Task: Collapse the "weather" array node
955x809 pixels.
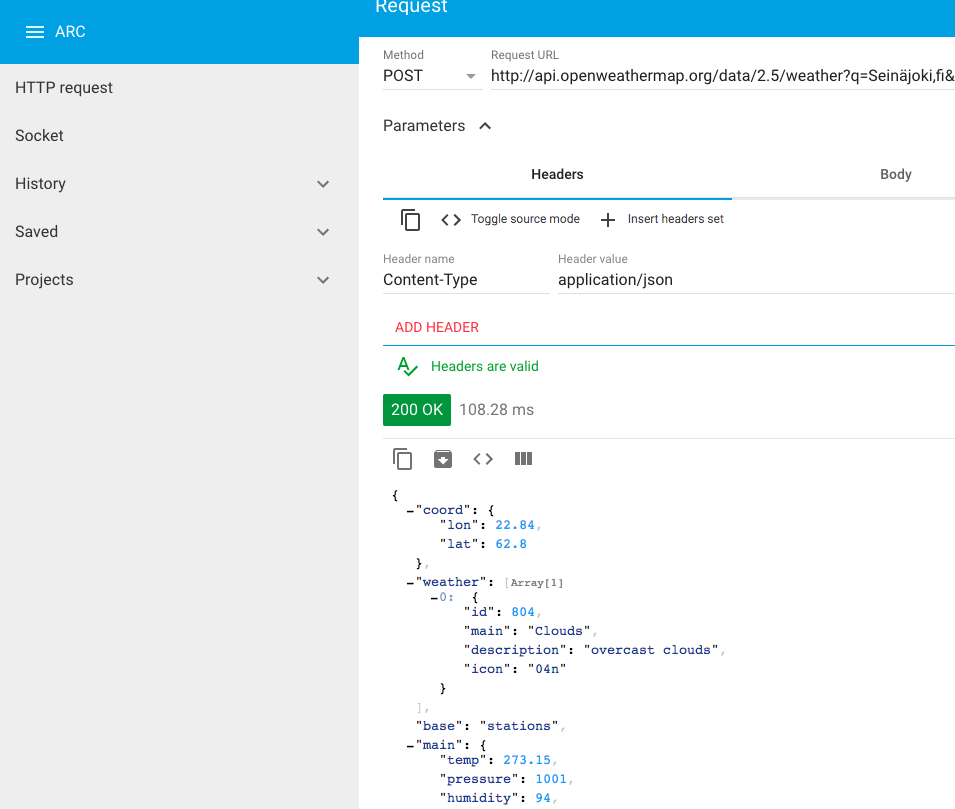Action: 410,583
